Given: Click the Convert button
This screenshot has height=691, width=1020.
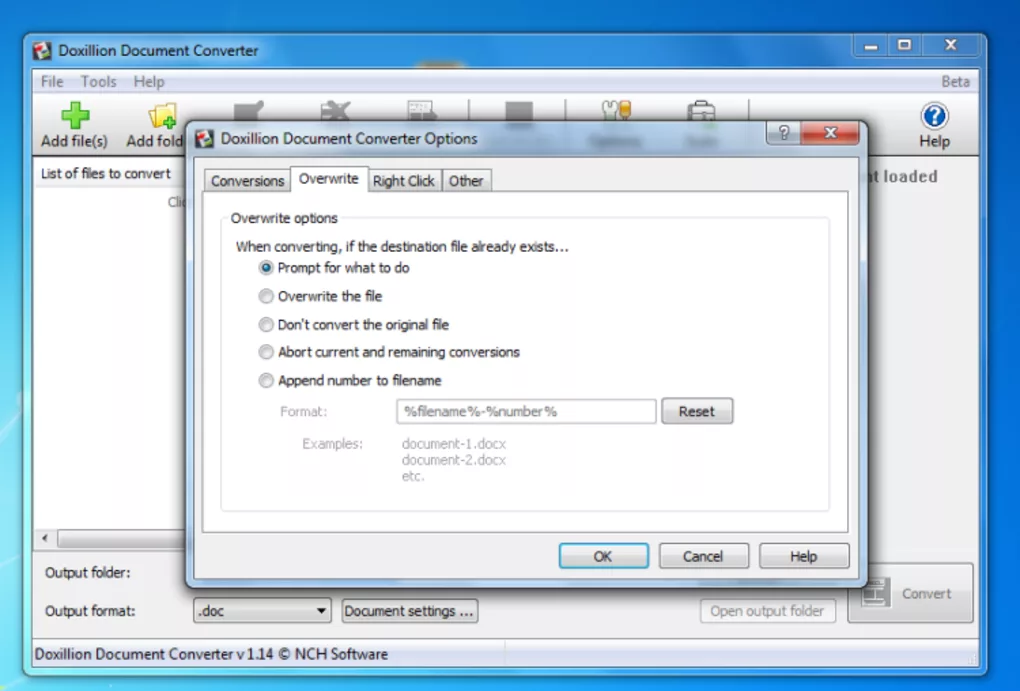Looking at the screenshot, I should 910,593.
